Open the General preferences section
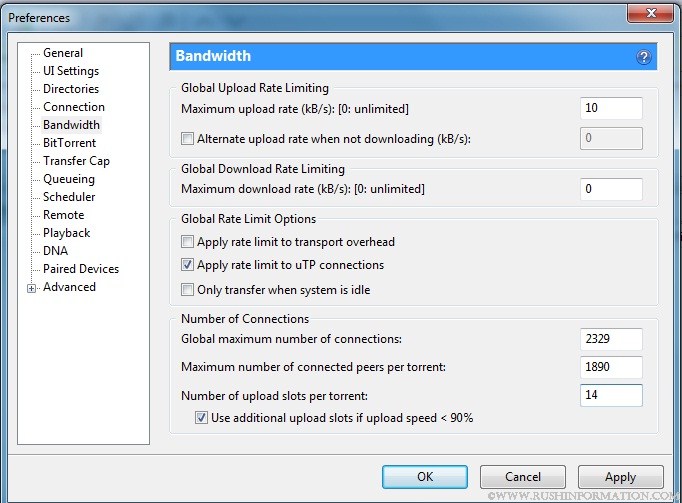682x503 pixels. click(63, 53)
